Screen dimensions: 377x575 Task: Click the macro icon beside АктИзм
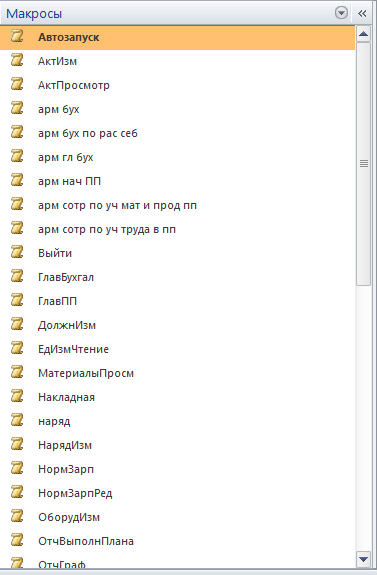pos(17,60)
